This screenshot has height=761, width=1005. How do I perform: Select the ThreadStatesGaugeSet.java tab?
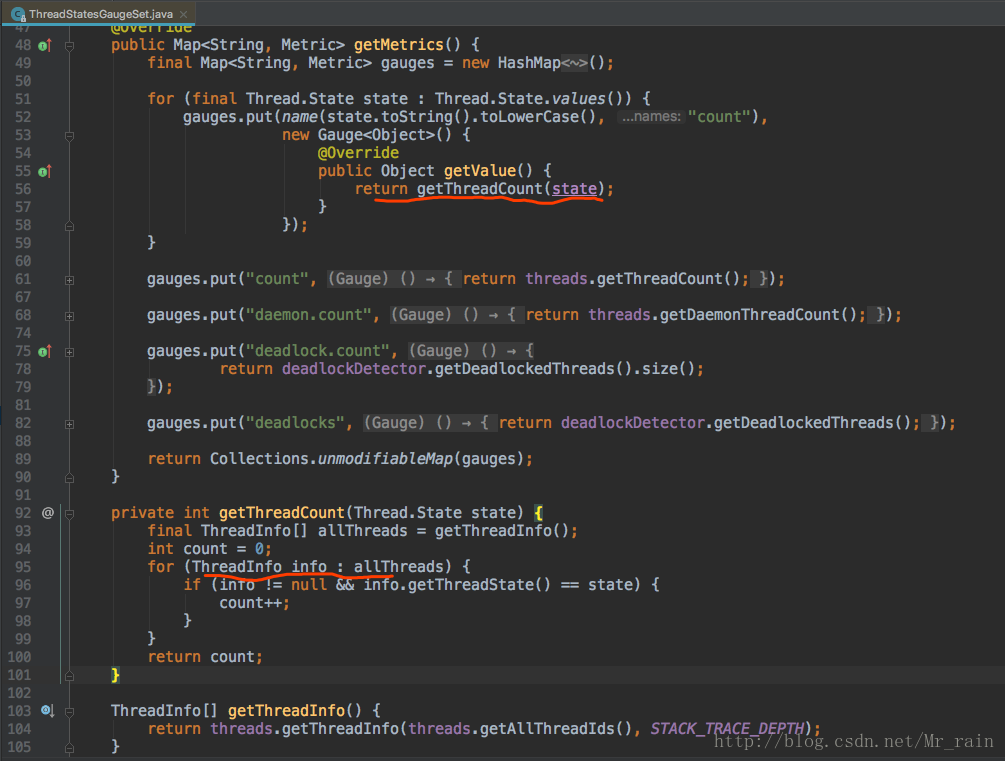pos(100,13)
